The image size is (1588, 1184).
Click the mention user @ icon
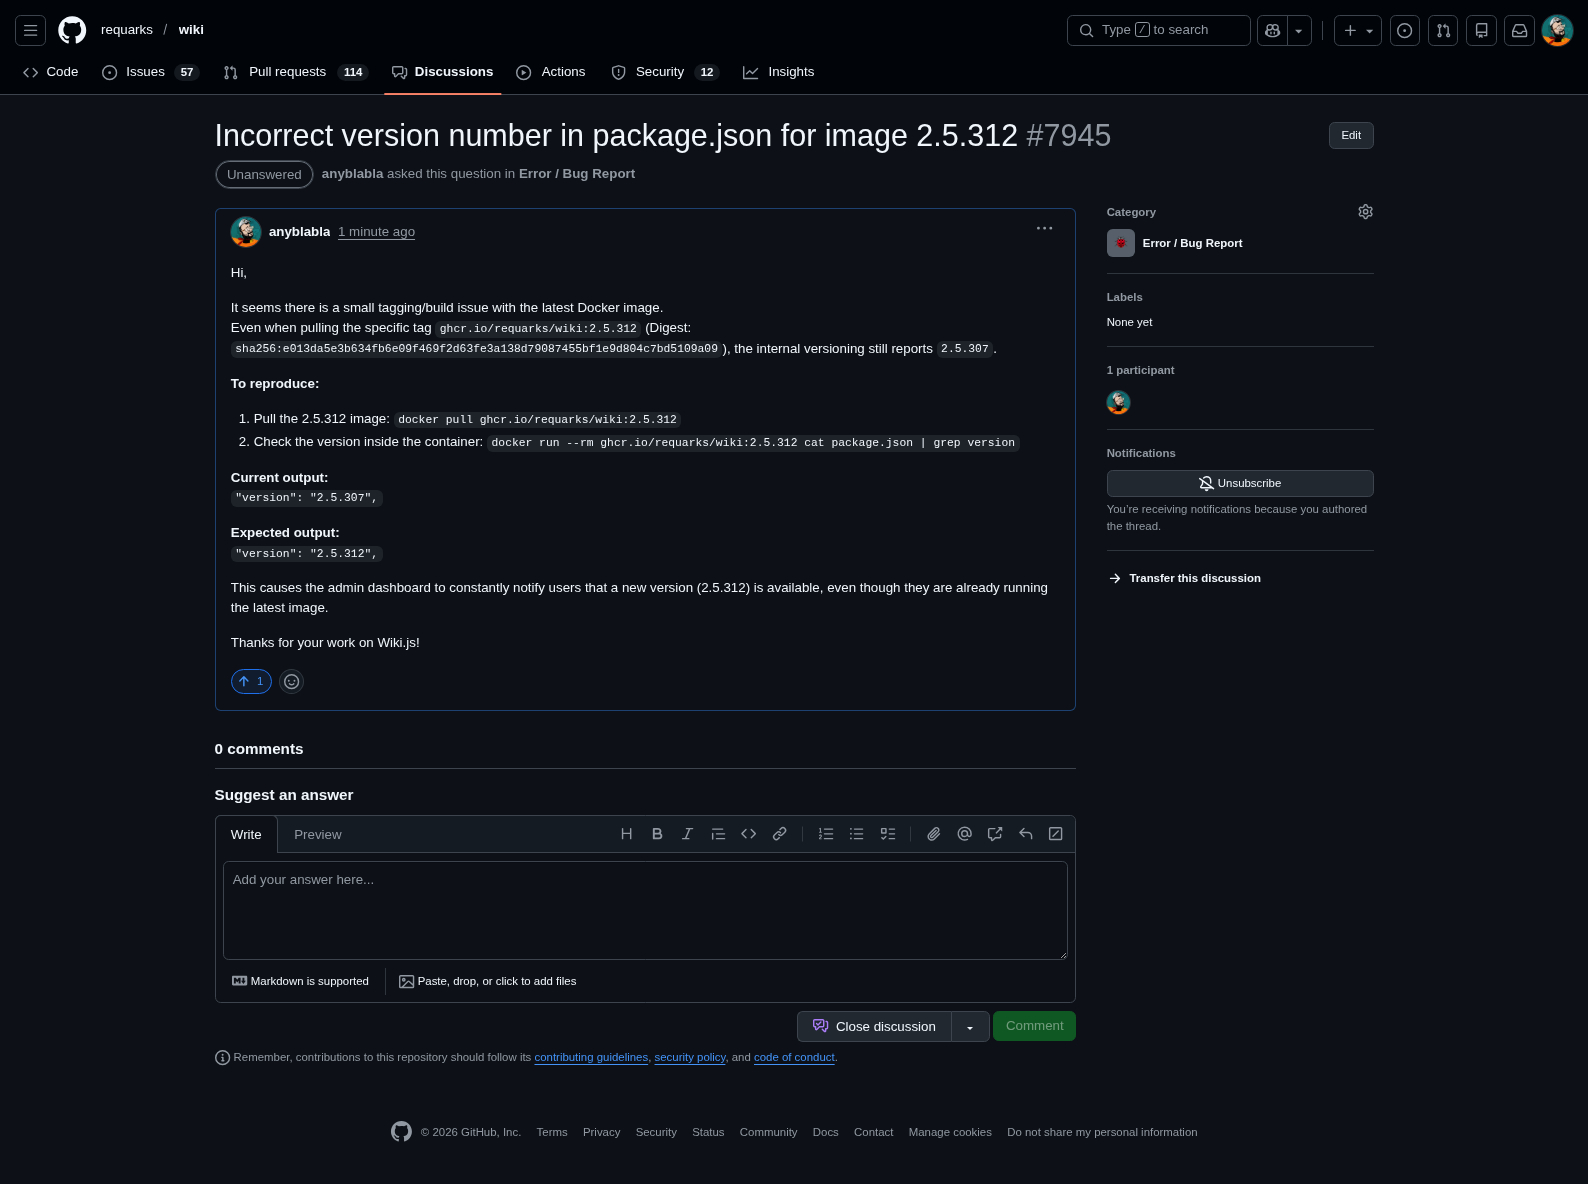[x=964, y=834]
